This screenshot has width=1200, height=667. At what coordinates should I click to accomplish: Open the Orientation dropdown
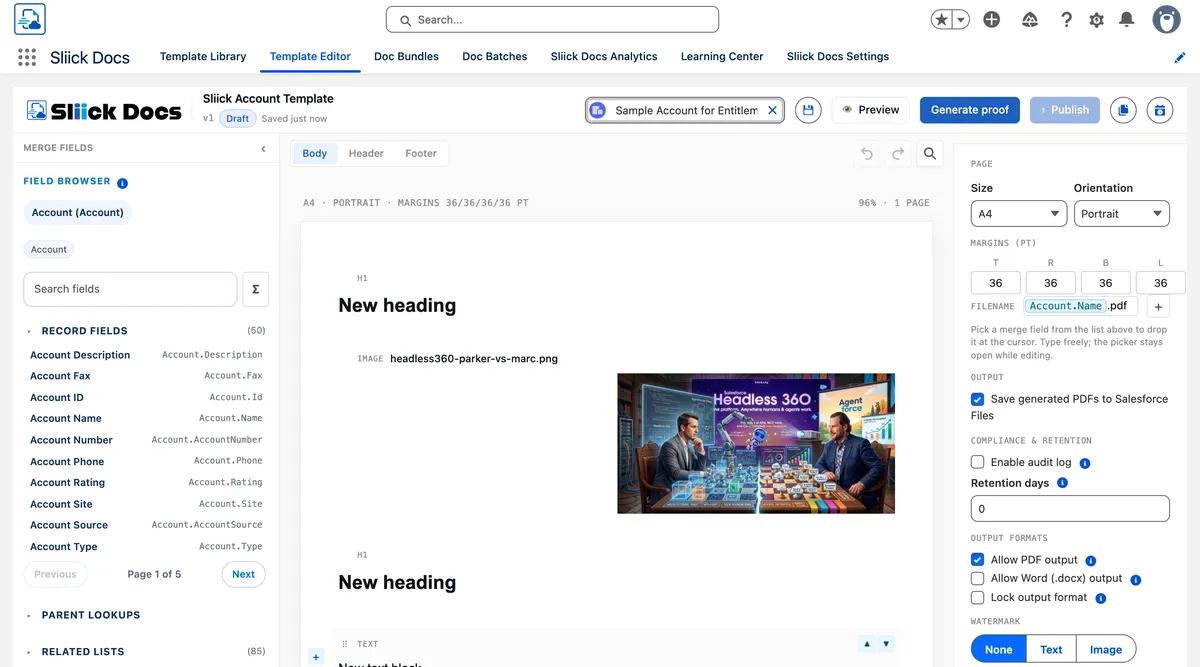click(1121, 213)
